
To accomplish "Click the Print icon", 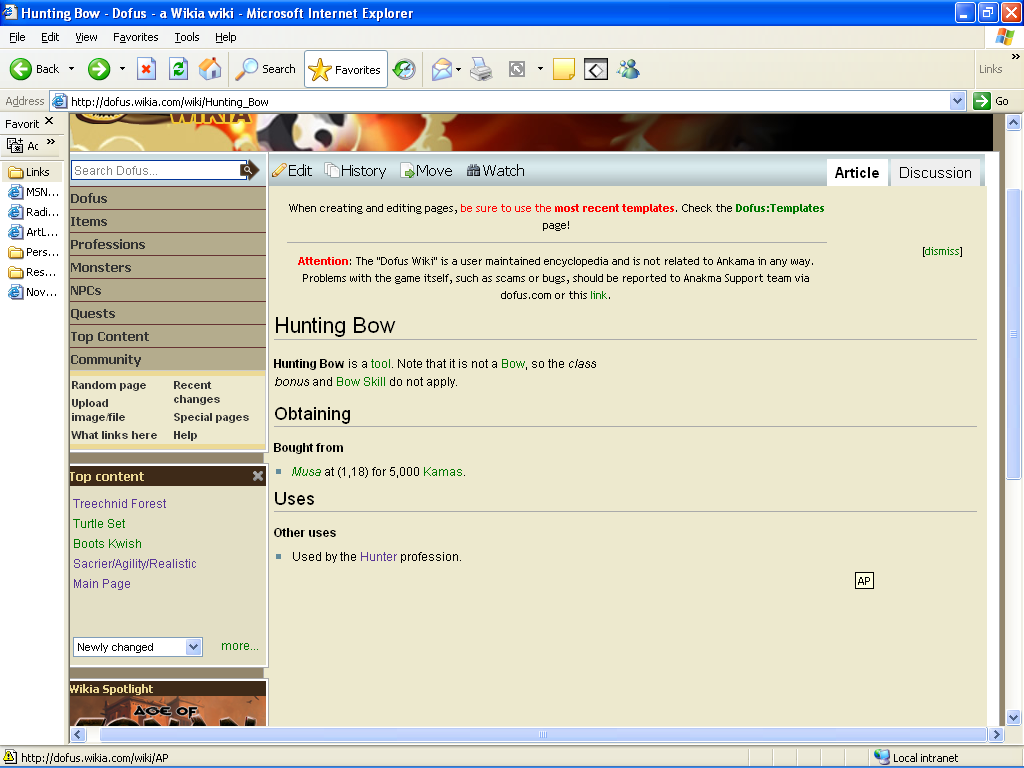I will 481,69.
